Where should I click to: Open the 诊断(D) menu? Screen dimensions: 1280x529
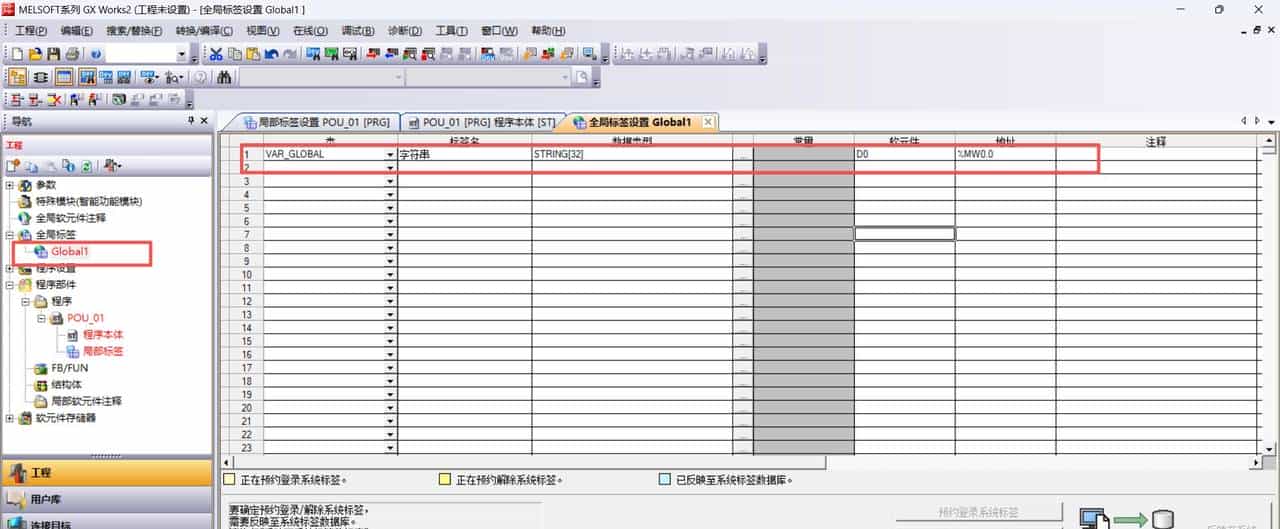coord(404,31)
